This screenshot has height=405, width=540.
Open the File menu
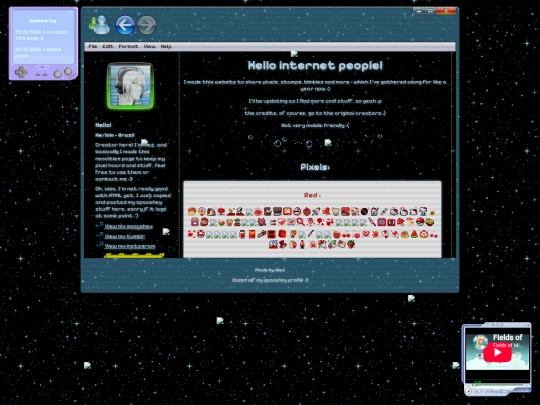pos(93,46)
